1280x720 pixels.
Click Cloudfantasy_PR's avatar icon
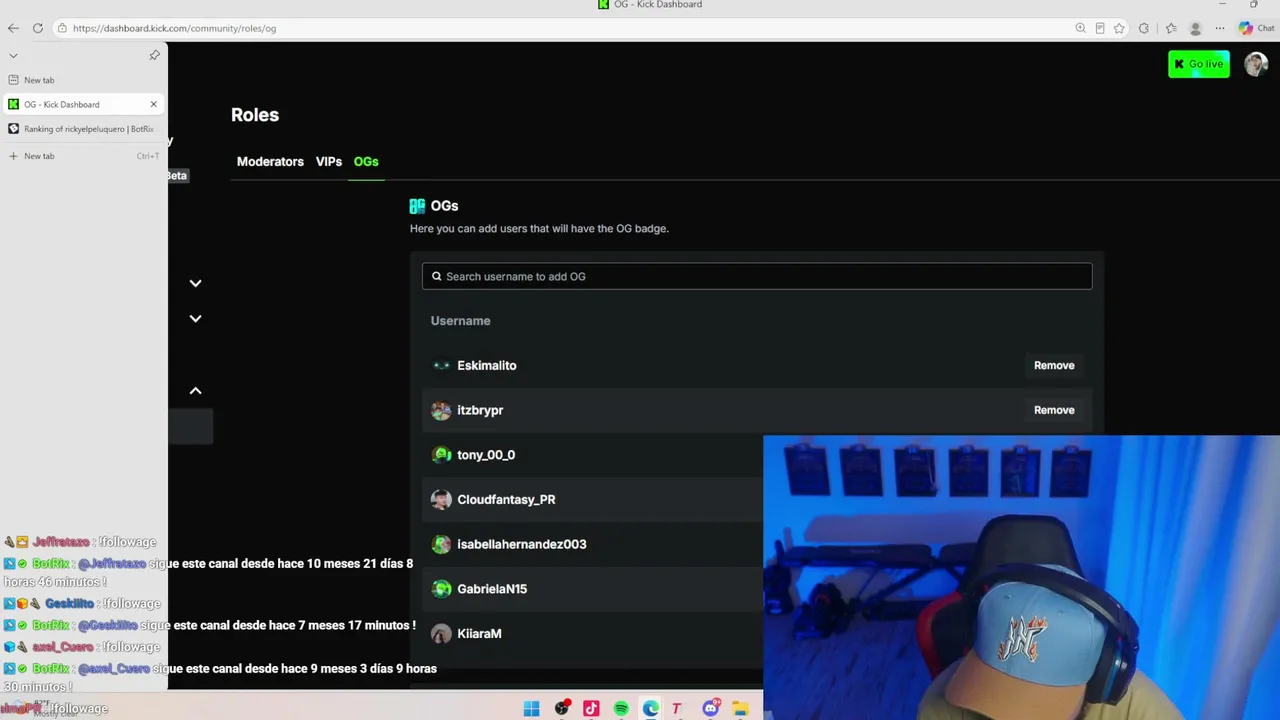(x=441, y=499)
